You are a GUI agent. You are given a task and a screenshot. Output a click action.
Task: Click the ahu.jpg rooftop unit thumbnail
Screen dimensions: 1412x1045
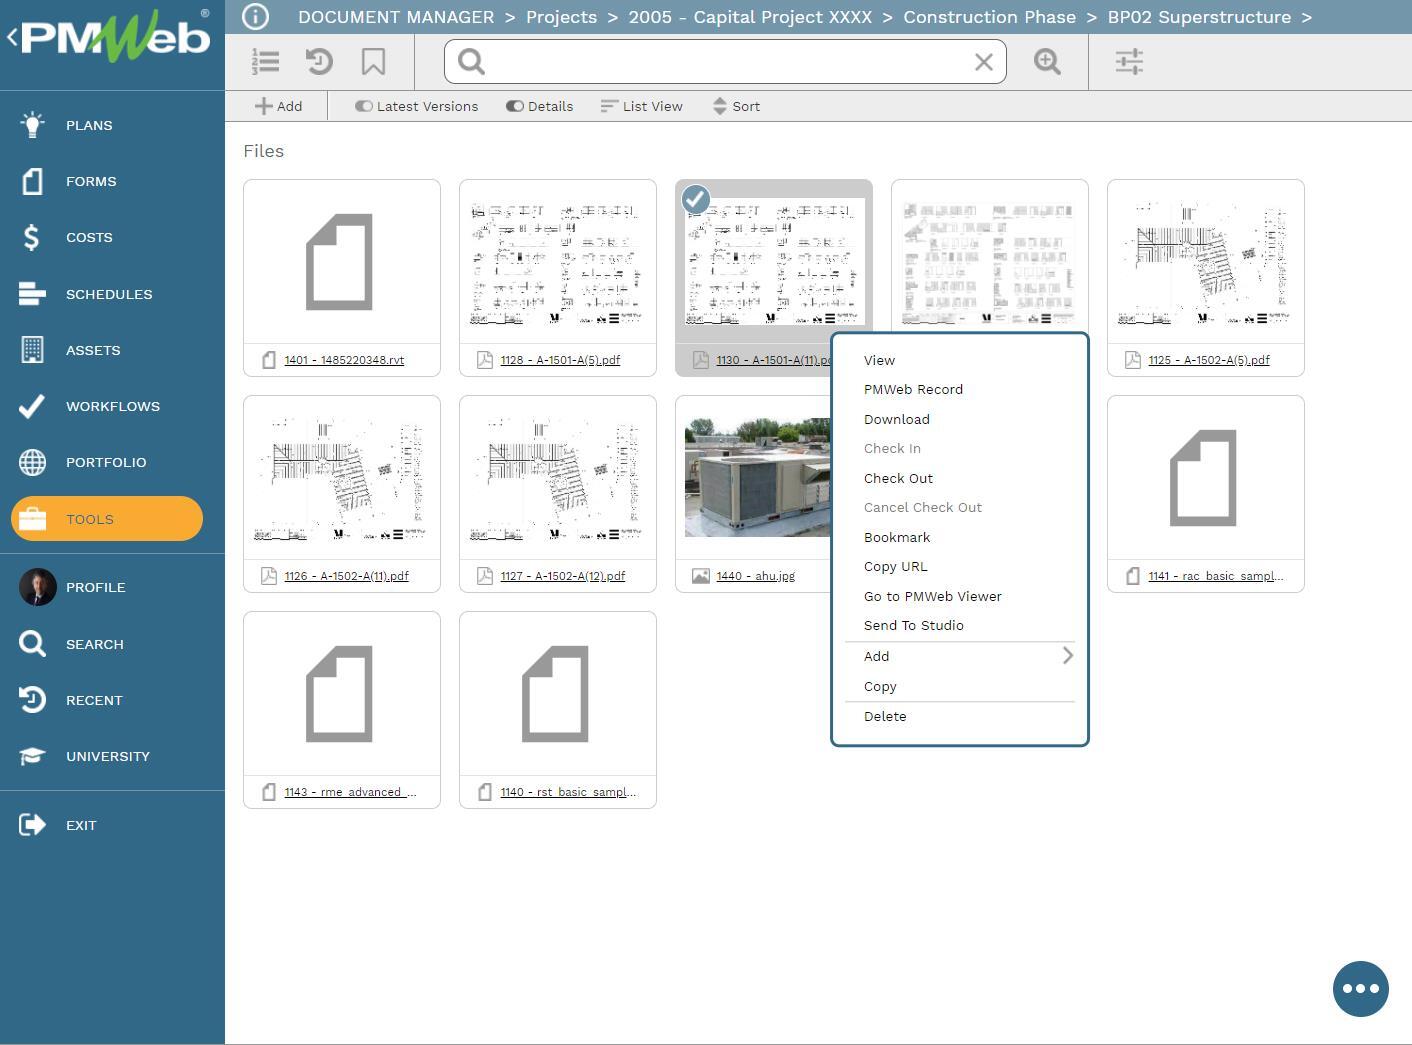pyautogui.click(x=756, y=477)
